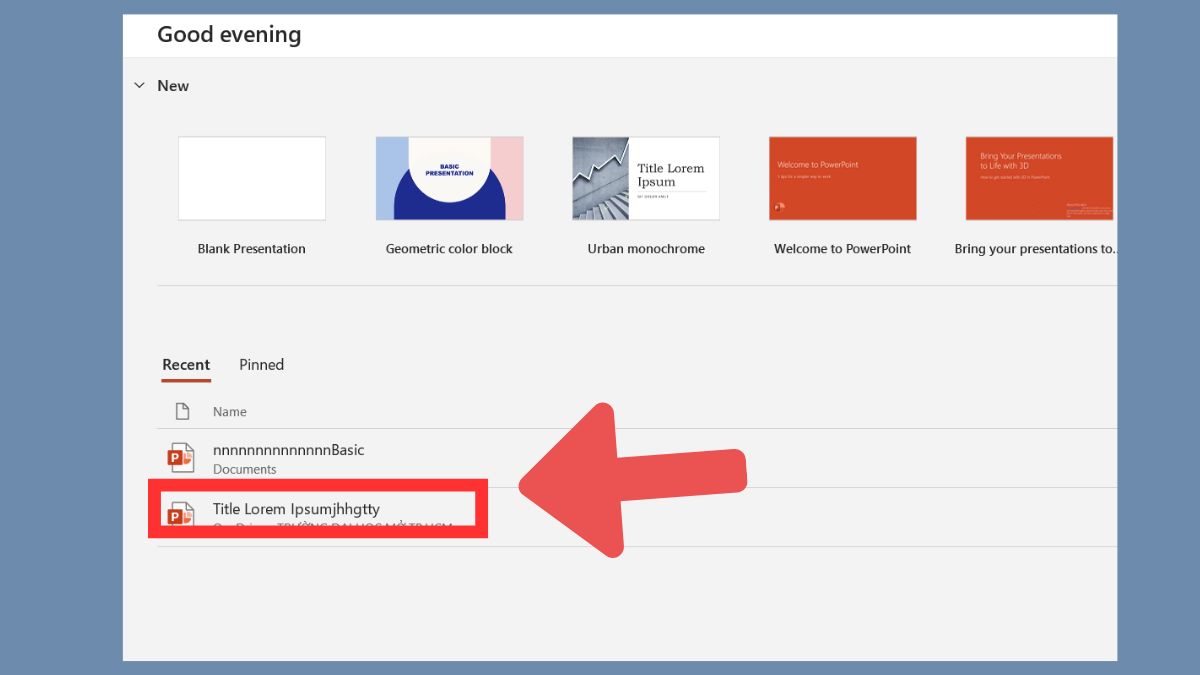
Task: Collapse the New section chevron
Action: pos(139,86)
